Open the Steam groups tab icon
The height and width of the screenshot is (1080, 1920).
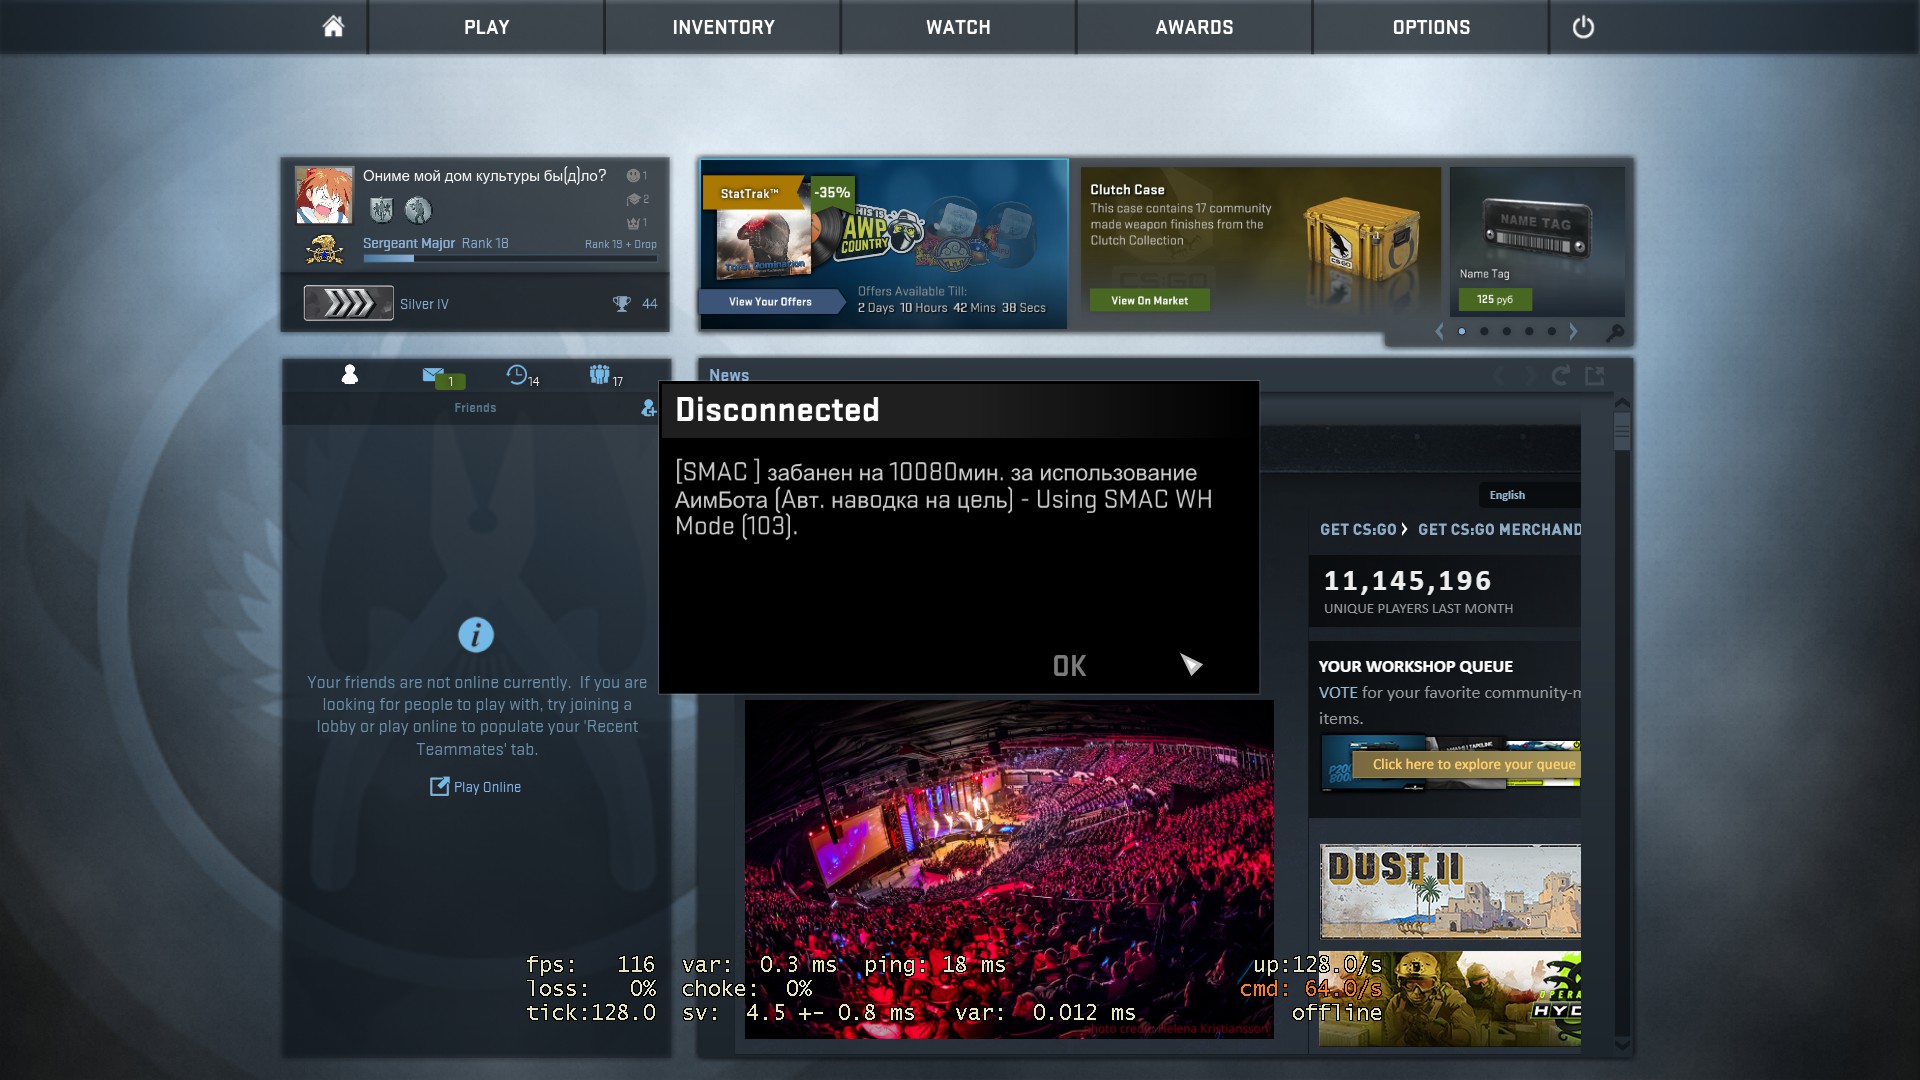[x=600, y=375]
